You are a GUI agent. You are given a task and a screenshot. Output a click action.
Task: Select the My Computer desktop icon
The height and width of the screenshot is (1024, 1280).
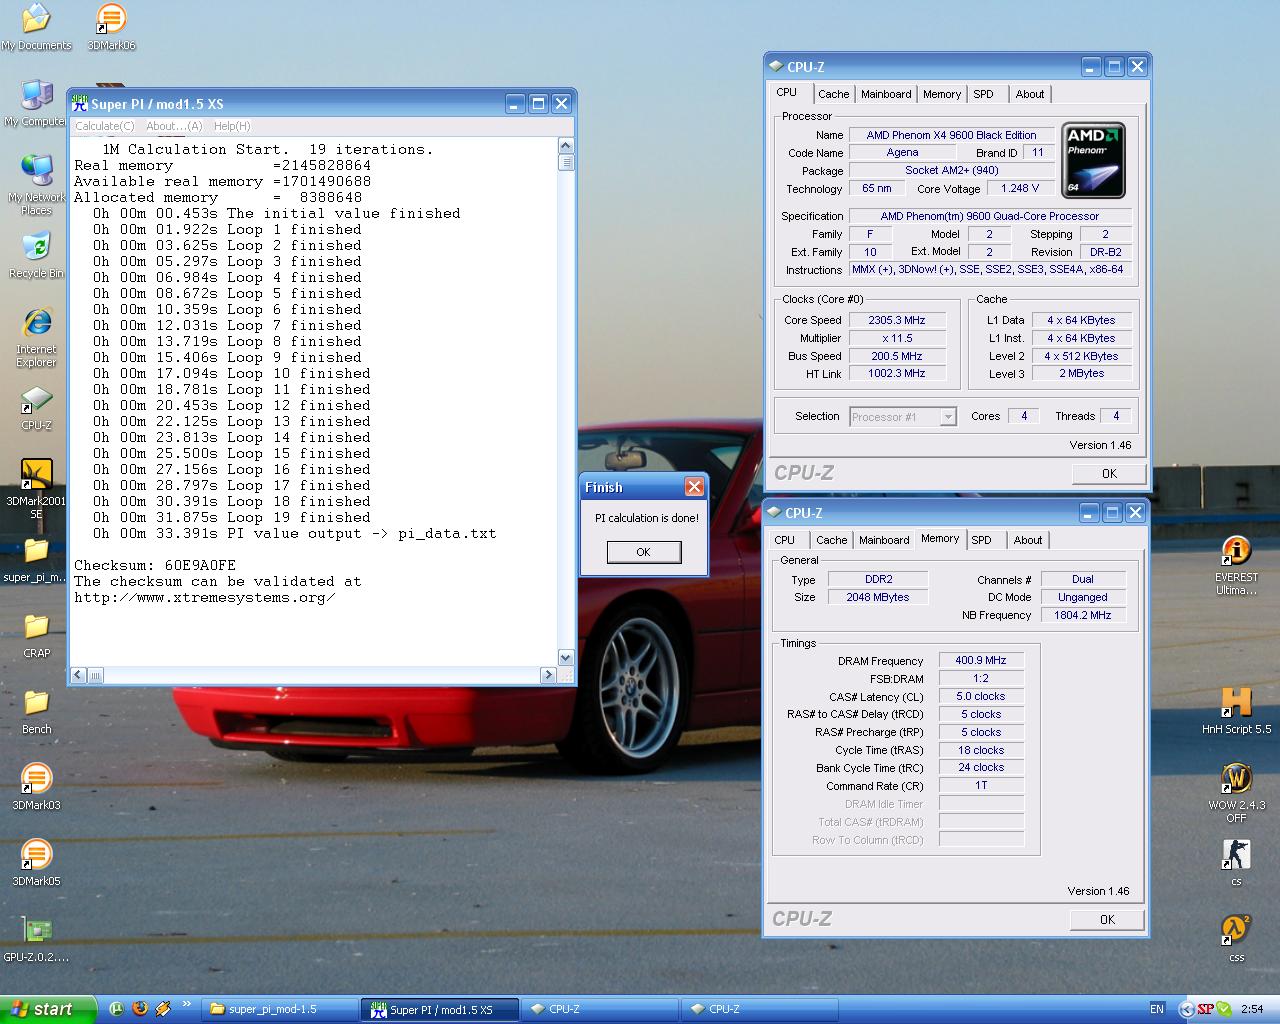[35, 104]
